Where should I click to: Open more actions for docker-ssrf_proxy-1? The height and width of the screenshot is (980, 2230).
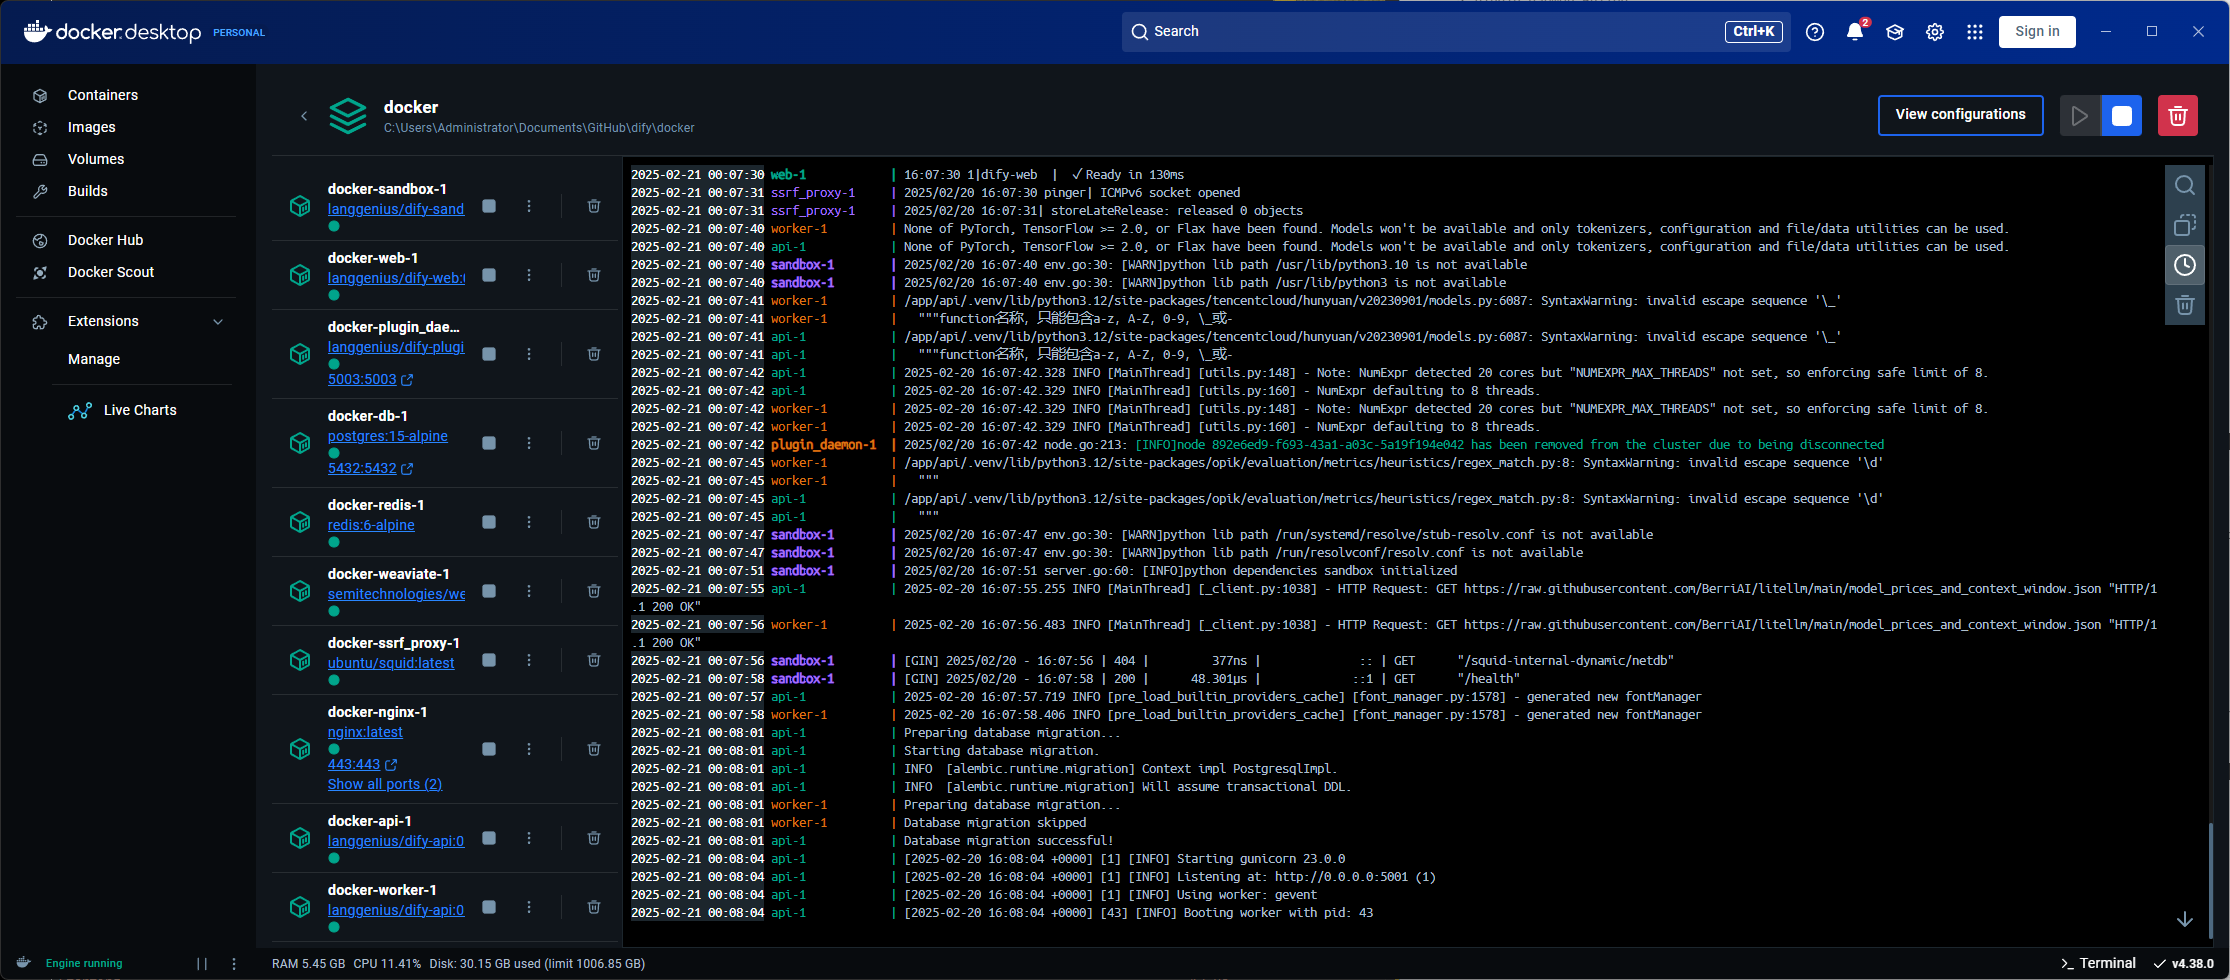click(529, 660)
